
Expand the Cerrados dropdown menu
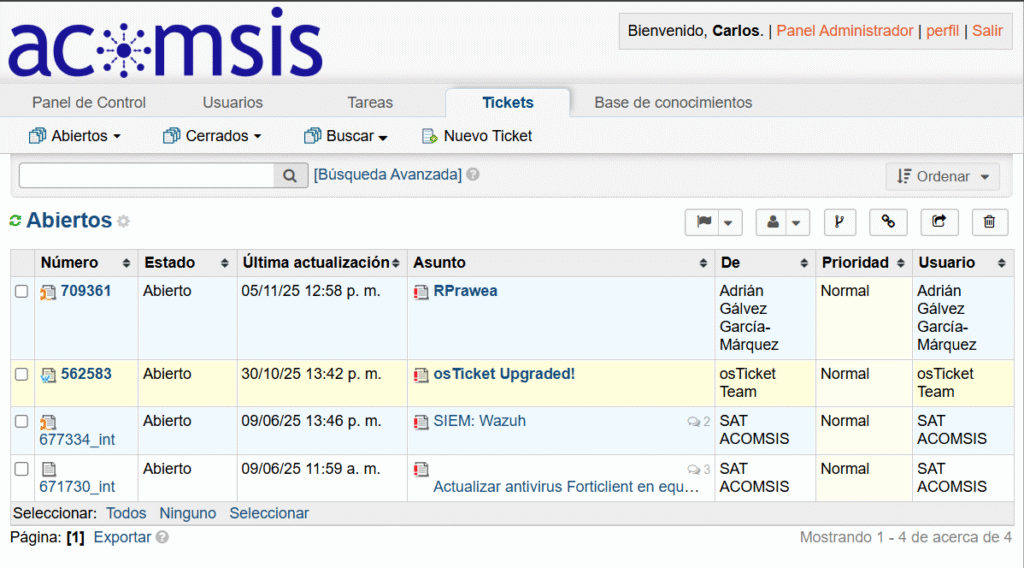212,136
